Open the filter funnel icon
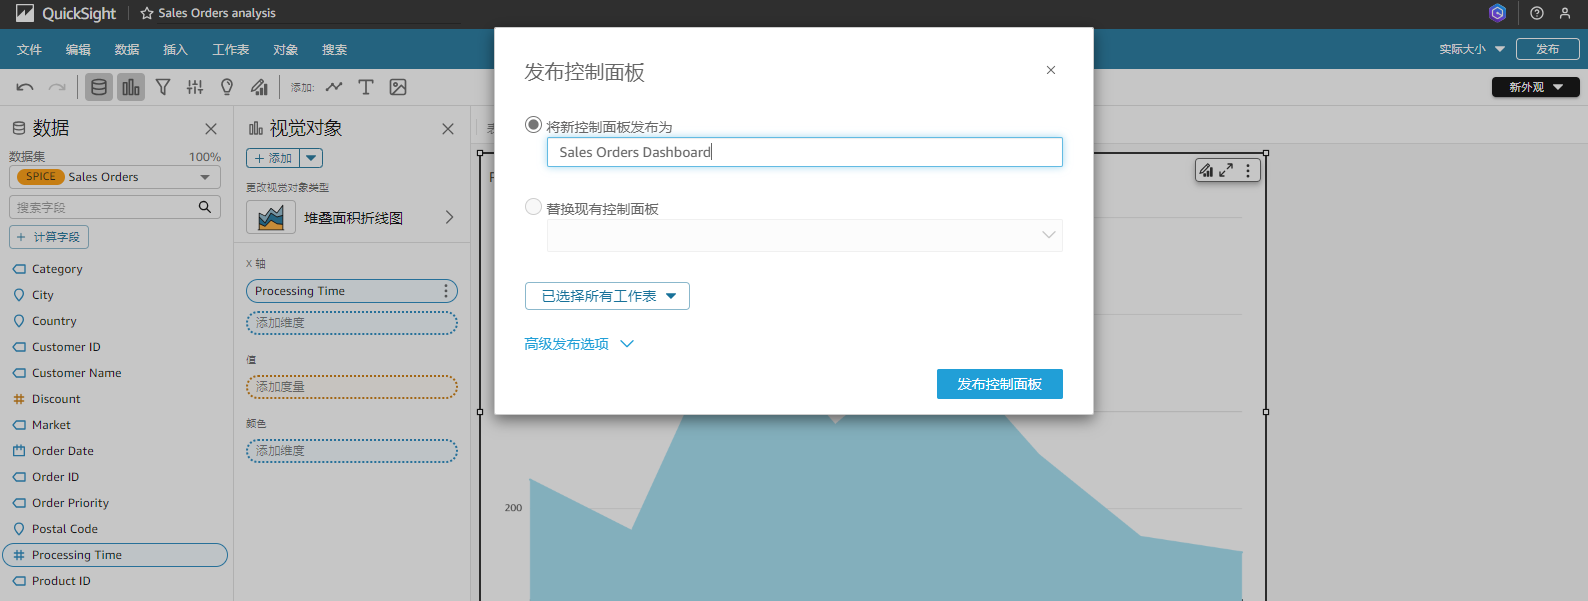Image resolution: width=1588 pixels, height=601 pixels. pyautogui.click(x=163, y=87)
